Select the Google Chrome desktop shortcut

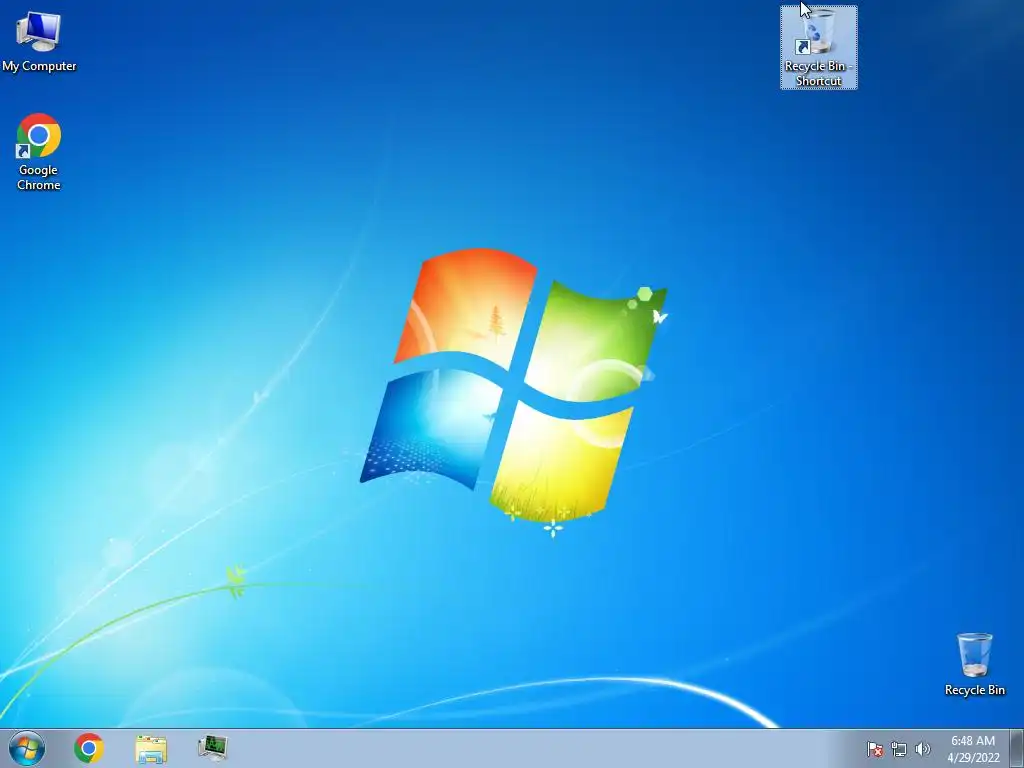tap(39, 152)
